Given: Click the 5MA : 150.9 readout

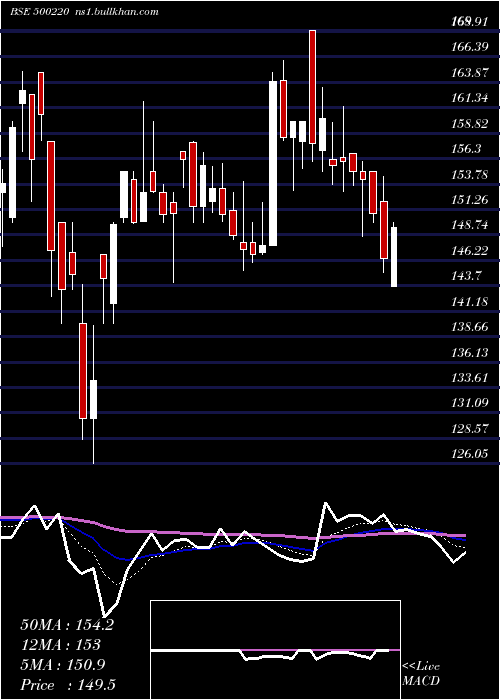Looking at the screenshot, I should coord(63,665).
